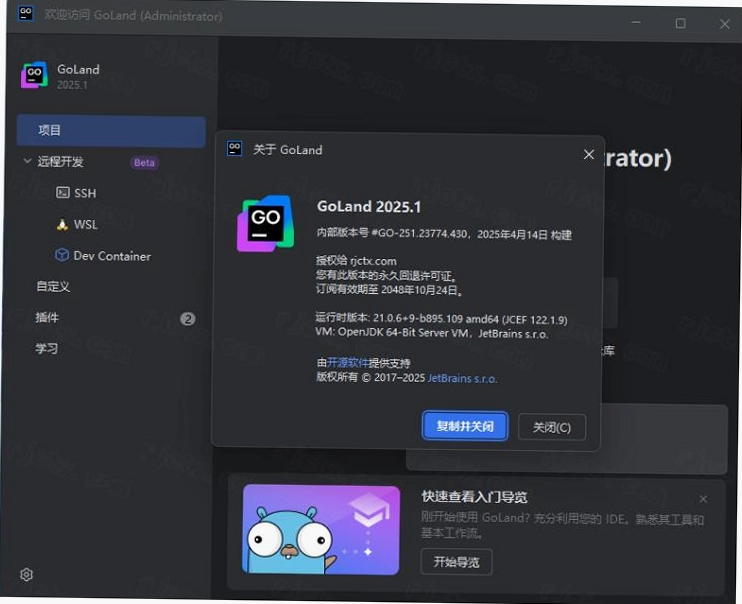The height and width of the screenshot is (604, 742).
Task: Click the VM: OpenJDK 64-Bit Server VM line
Action: tap(432, 333)
